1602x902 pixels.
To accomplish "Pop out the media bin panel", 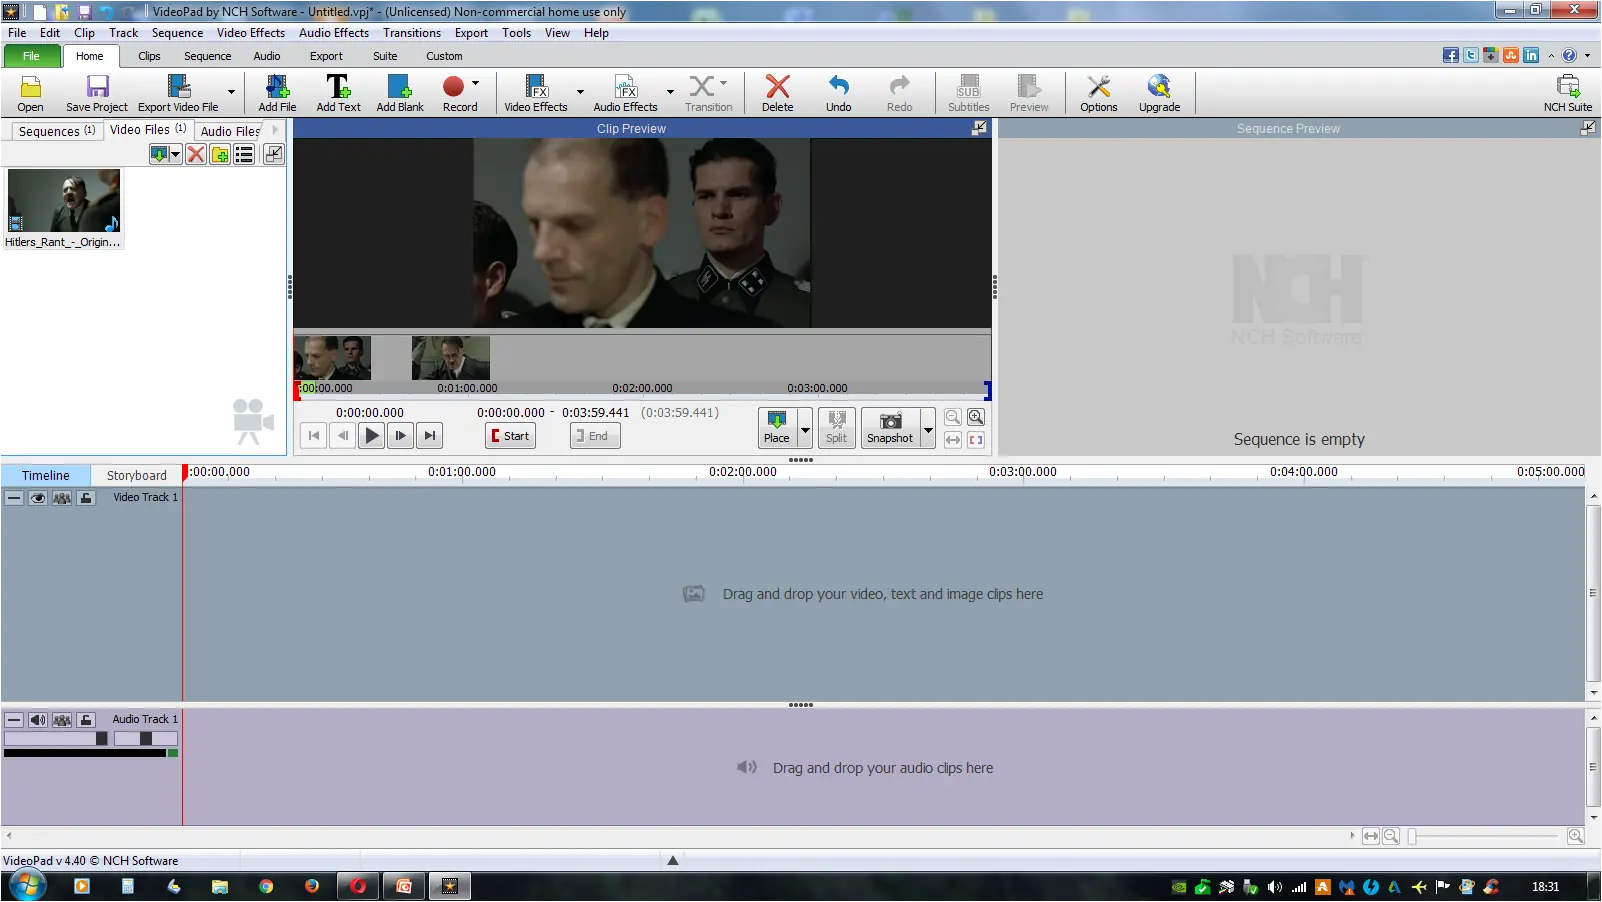I will click(273, 154).
